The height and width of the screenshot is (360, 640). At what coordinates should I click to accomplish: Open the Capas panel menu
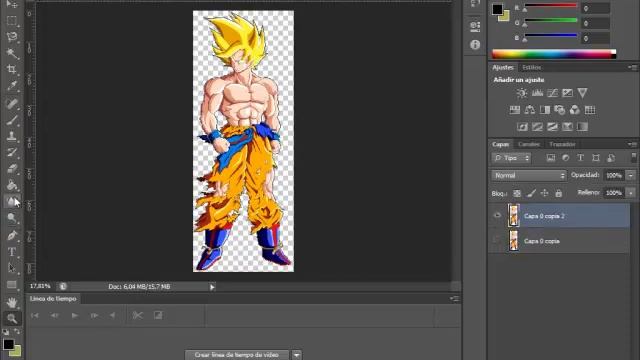[632, 144]
